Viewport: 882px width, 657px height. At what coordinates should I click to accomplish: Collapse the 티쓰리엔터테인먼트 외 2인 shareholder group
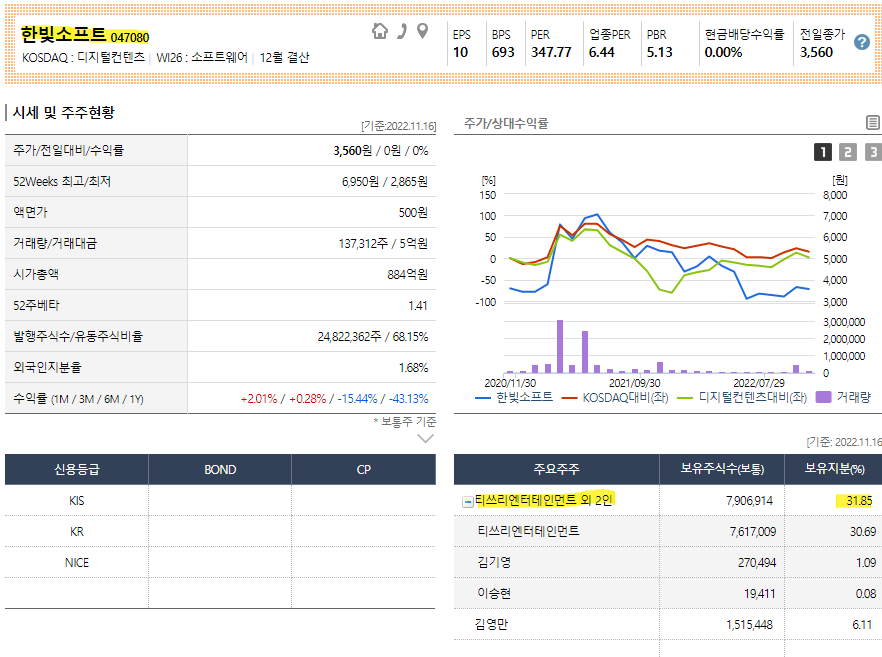(x=467, y=502)
